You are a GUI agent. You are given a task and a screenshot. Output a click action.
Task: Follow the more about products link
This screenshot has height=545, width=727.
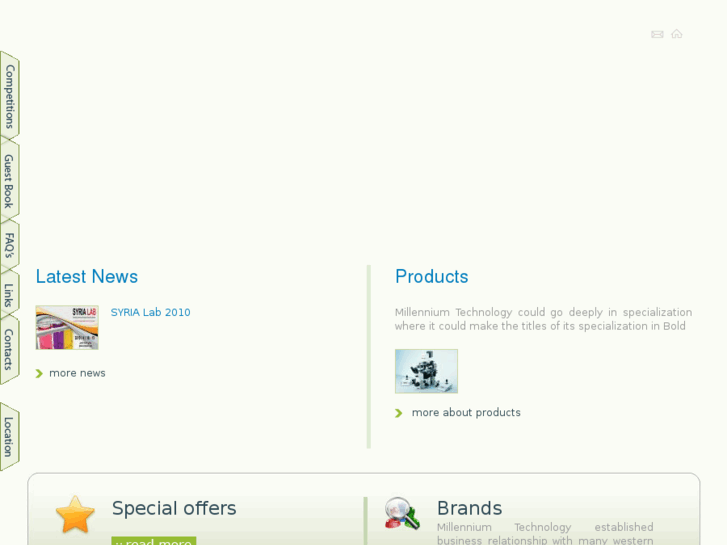click(x=466, y=412)
